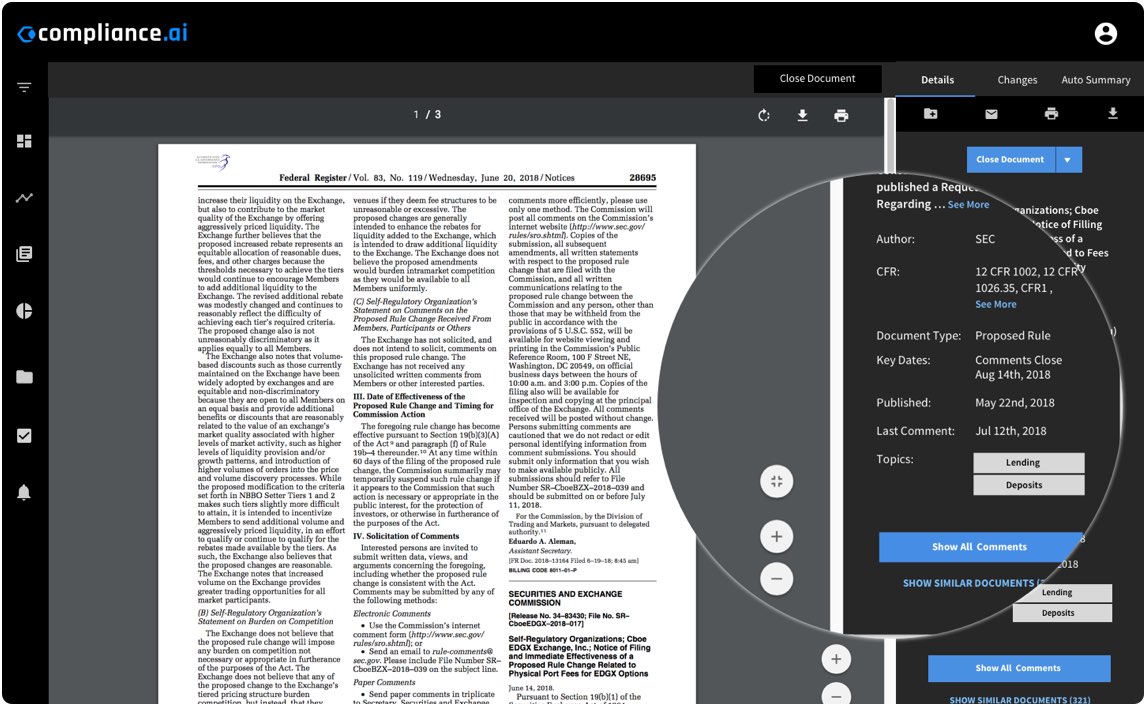Open the trend line insights icon
The width and height of the screenshot is (1146, 706).
pyautogui.click(x=24, y=197)
